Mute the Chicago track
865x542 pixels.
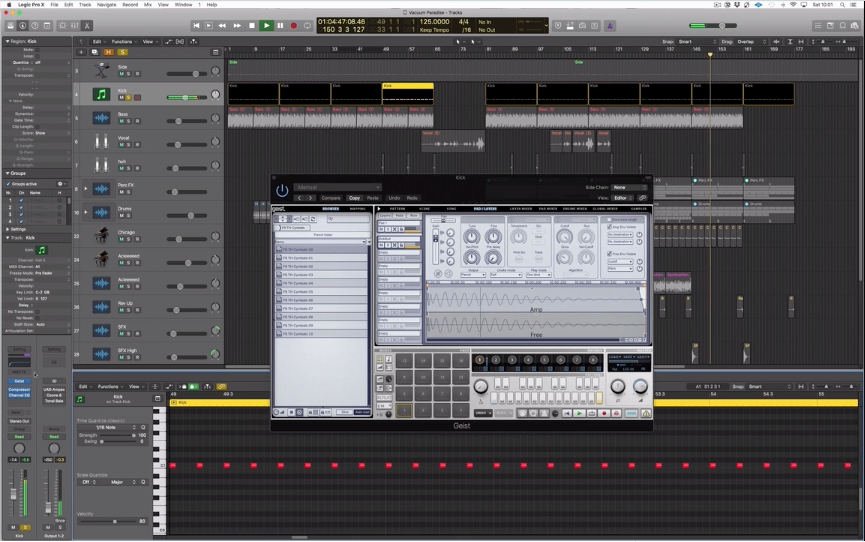[x=121, y=240]
